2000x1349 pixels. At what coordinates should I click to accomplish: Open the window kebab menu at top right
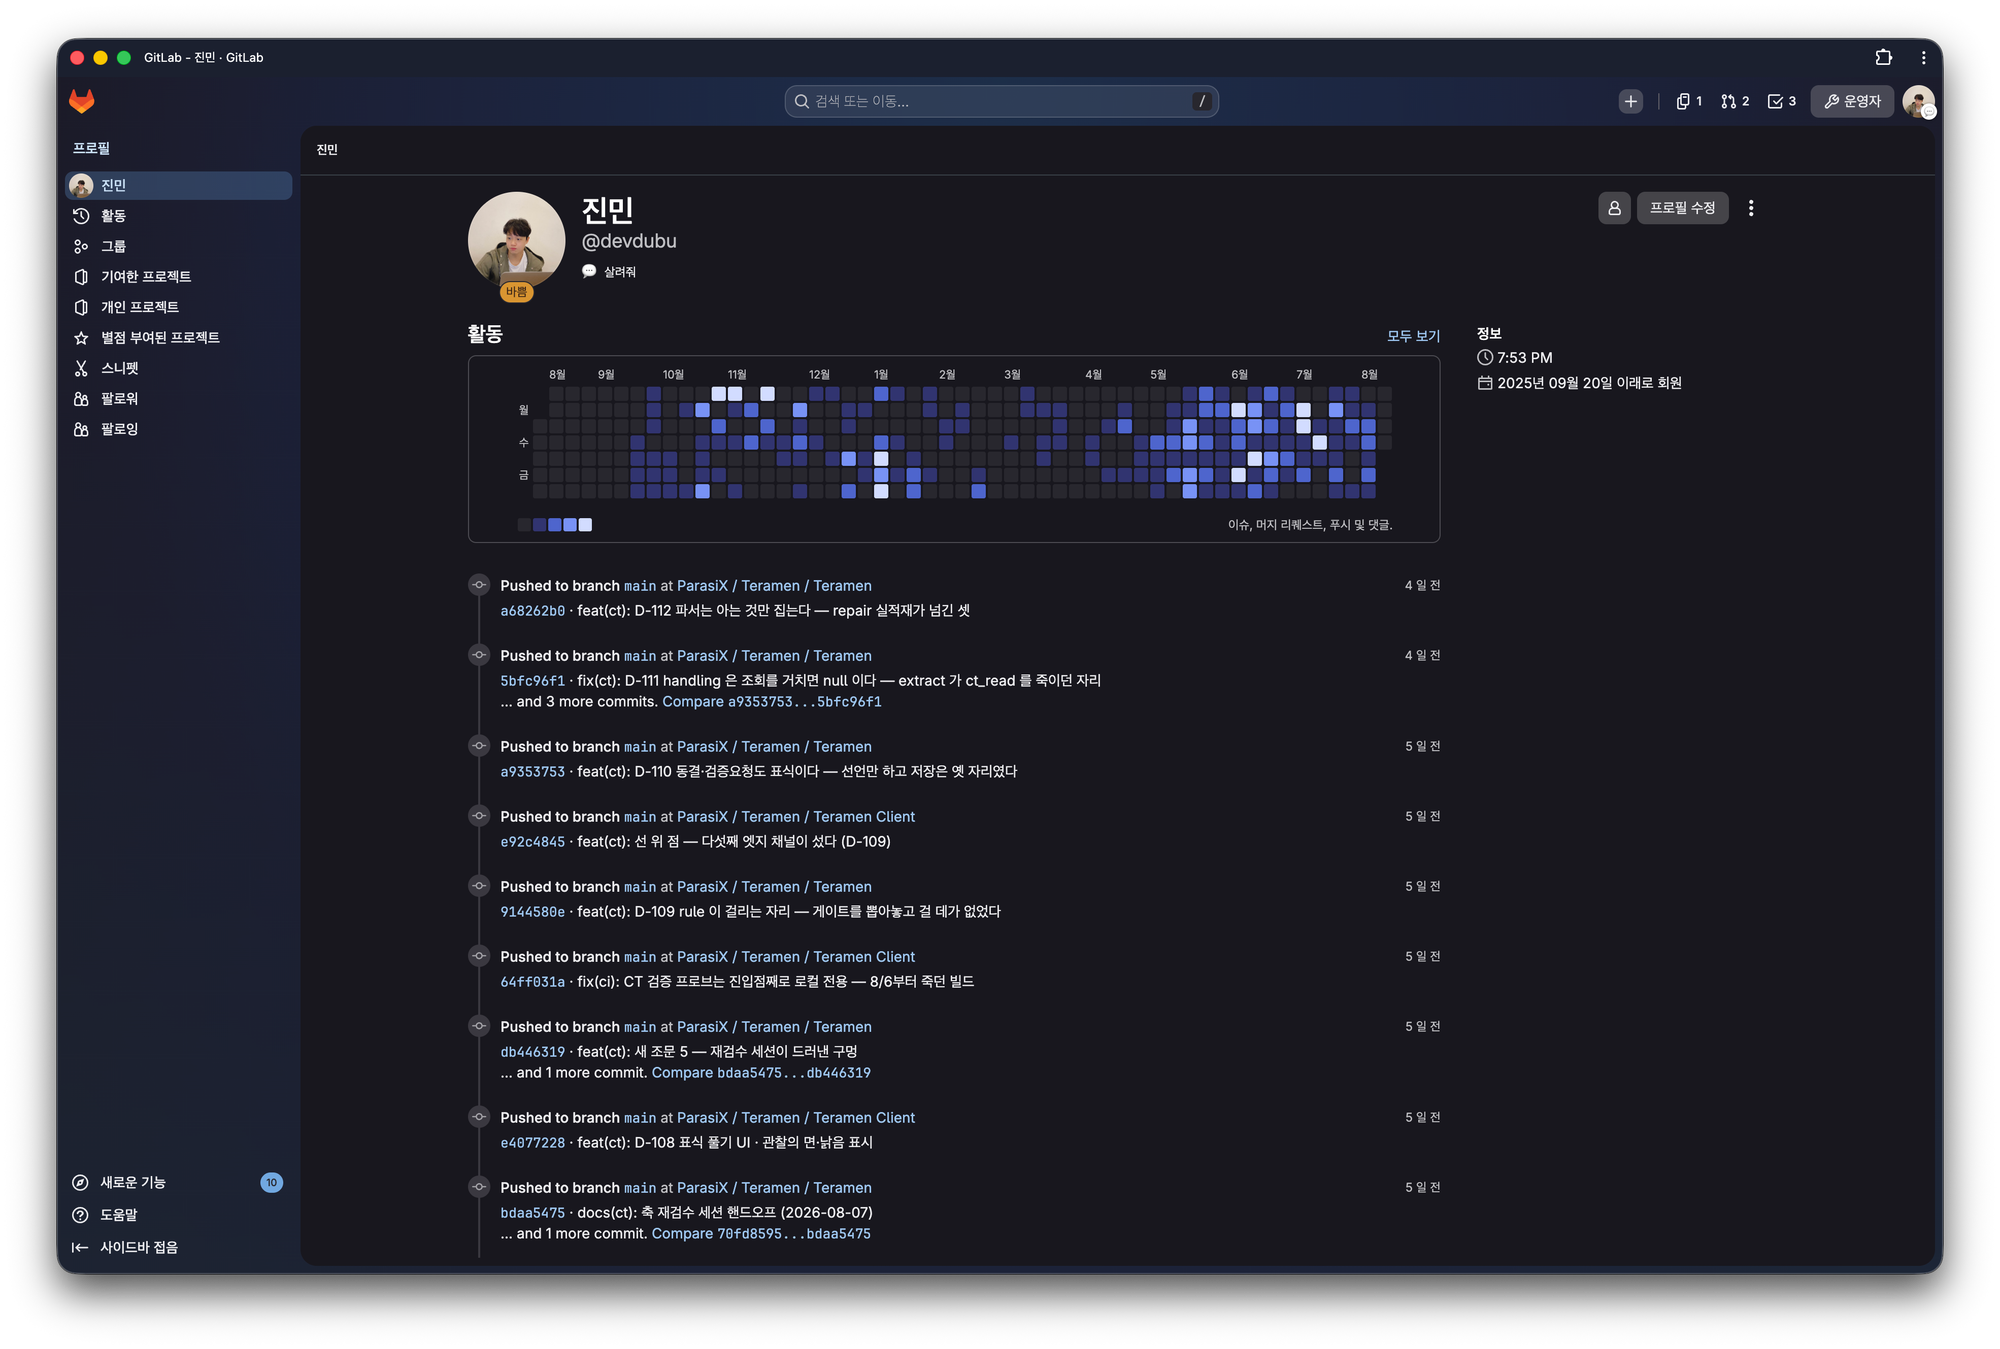(1923, 57)
